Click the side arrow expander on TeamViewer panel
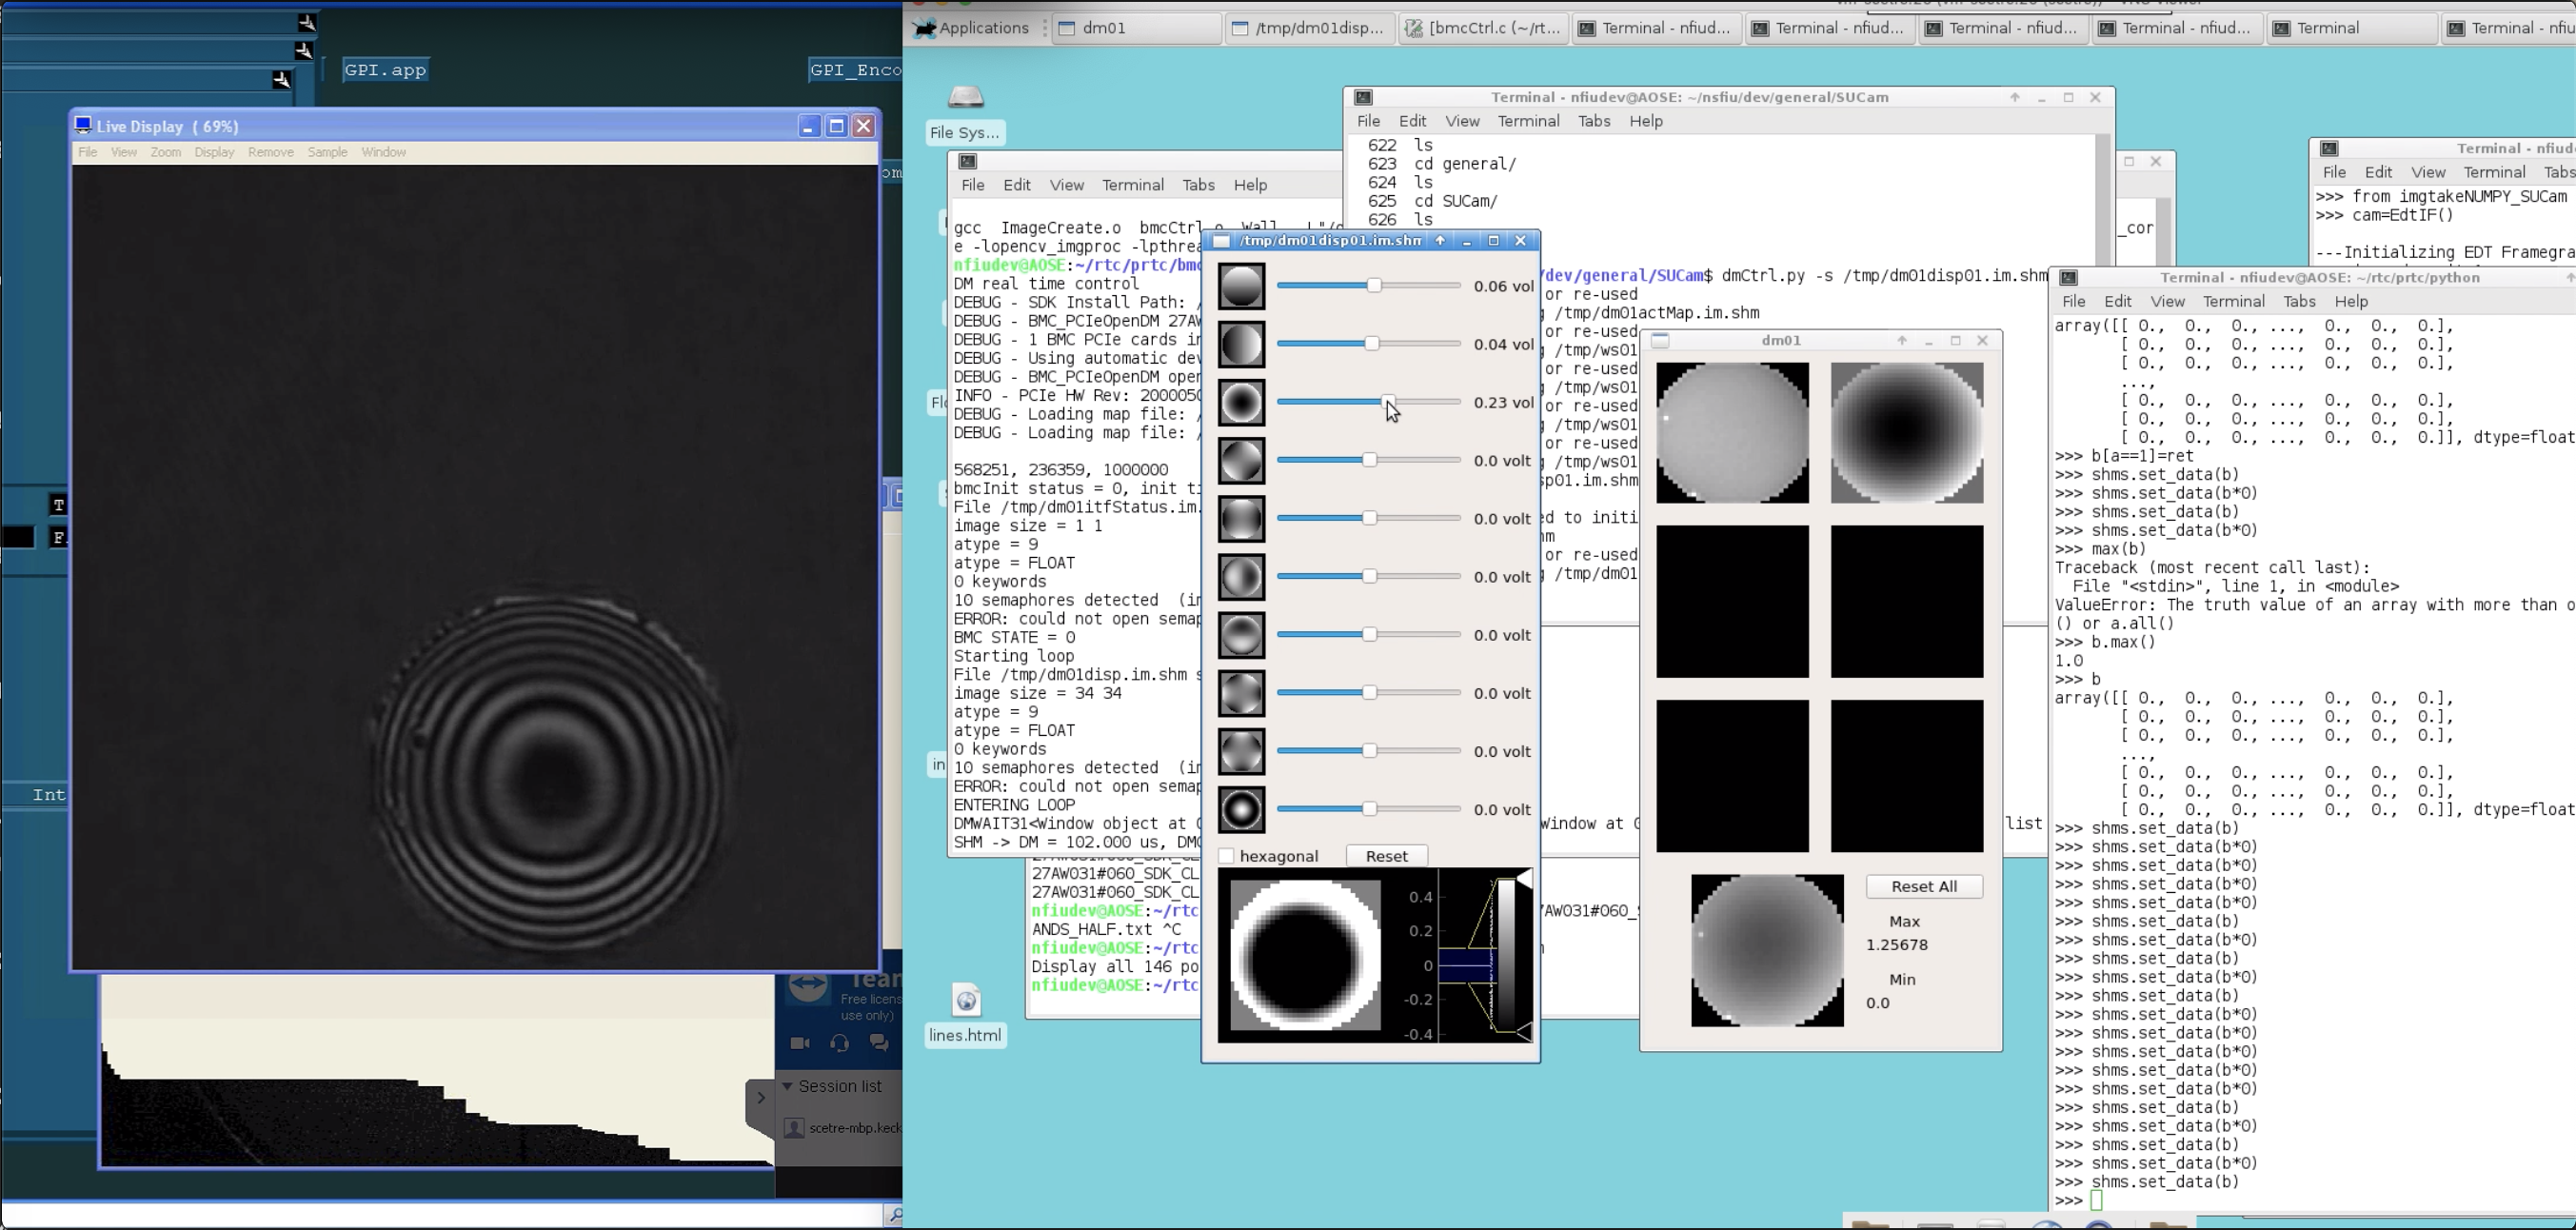Viewport: 2576px width, 1230px height. (760, 1098)
